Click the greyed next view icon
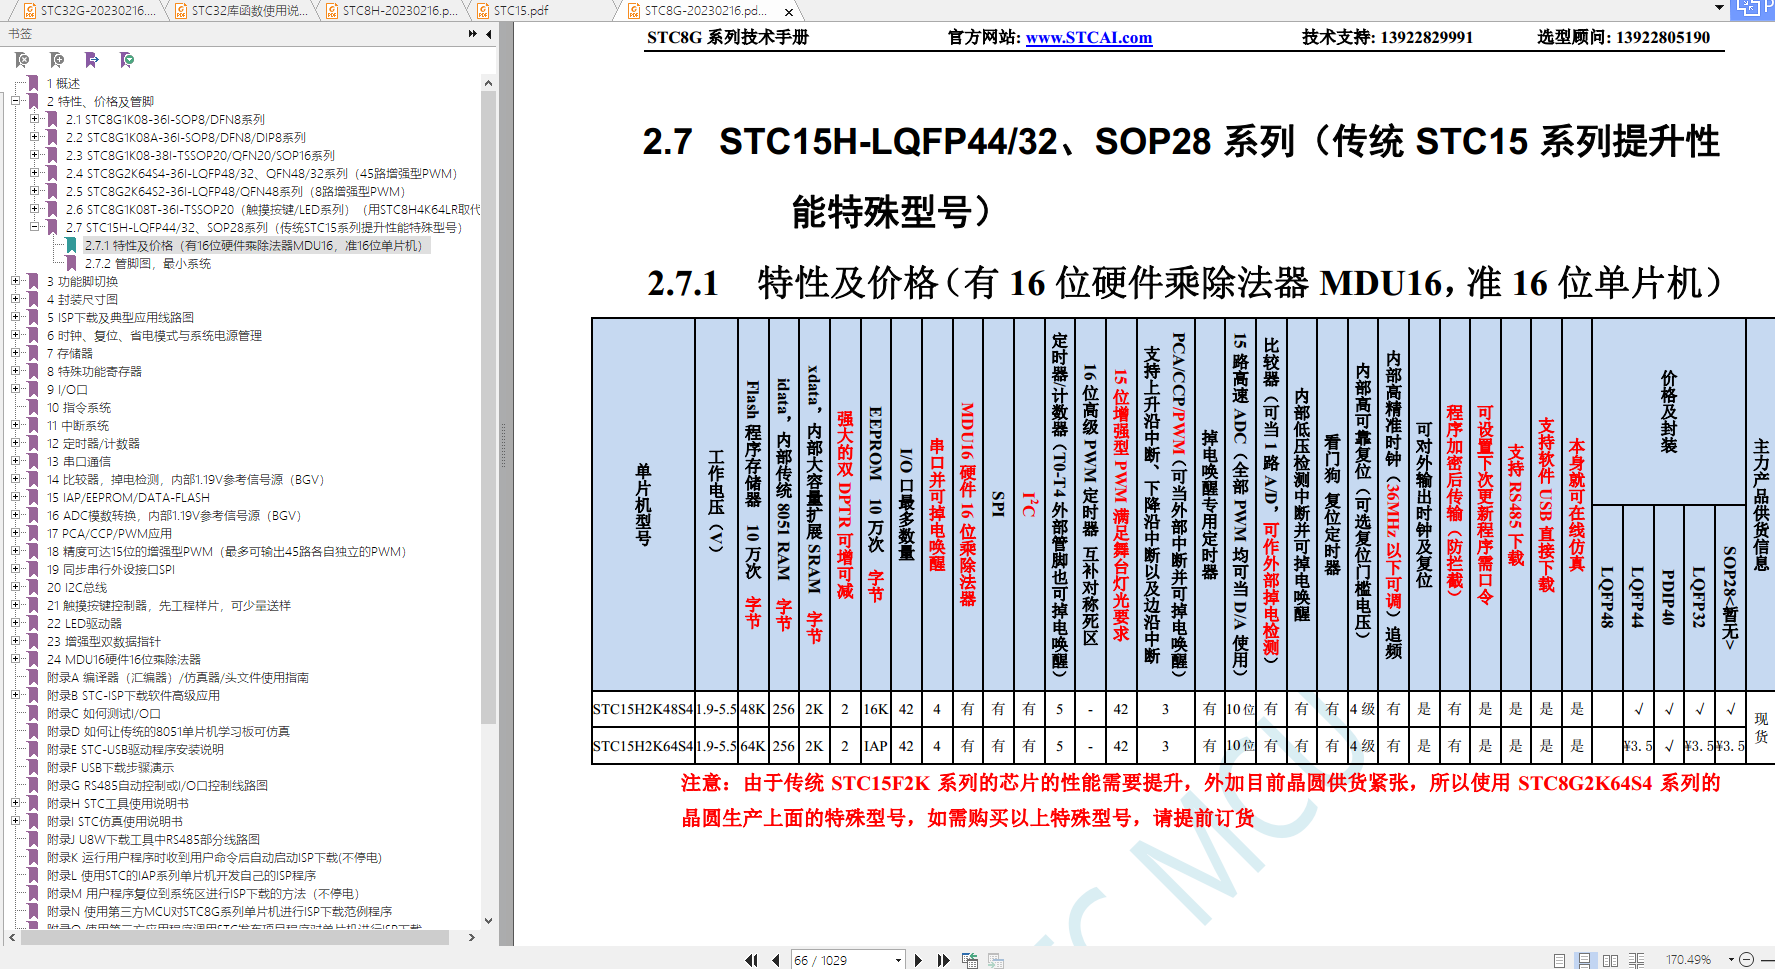Viewport: 1775px width, 969px height. coord(996,960)
